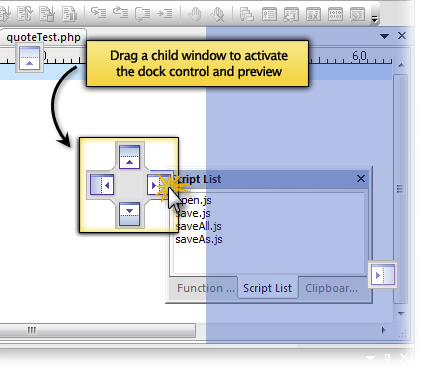423x370 pixels.
Task: Click the raised hand toolbar icon
Action: (x=195, y=14)
